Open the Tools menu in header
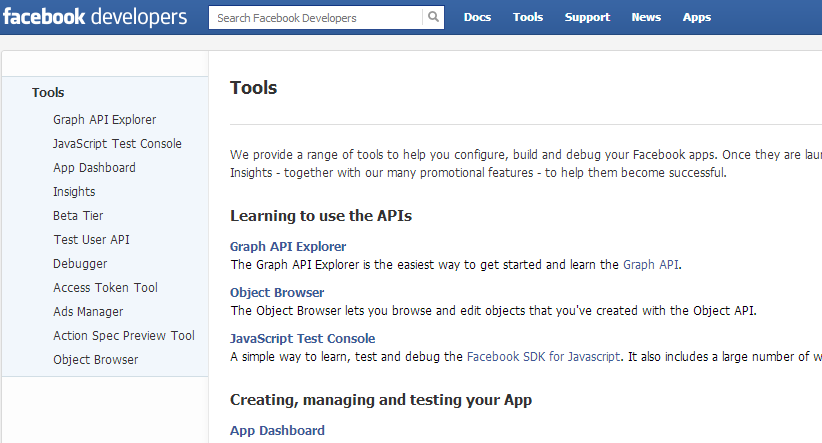The image size is (822, 443). (x=527, y=17)
